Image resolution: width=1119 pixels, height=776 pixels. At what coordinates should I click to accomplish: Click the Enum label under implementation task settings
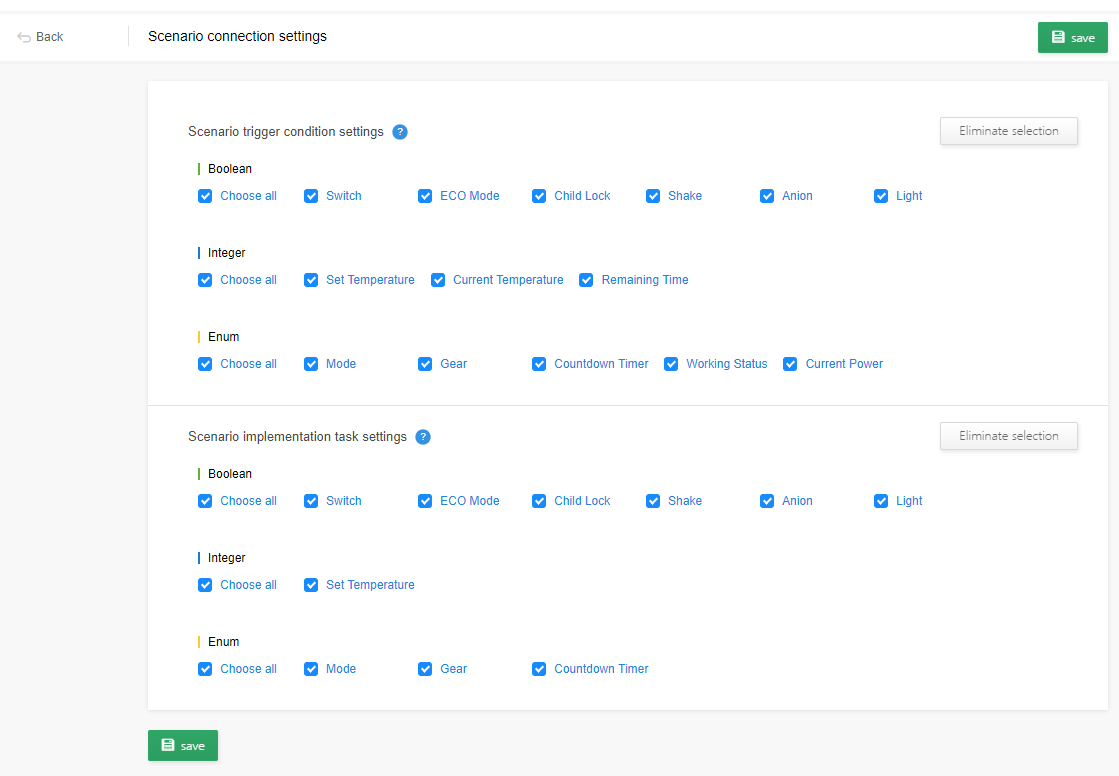tap(223, 642)
